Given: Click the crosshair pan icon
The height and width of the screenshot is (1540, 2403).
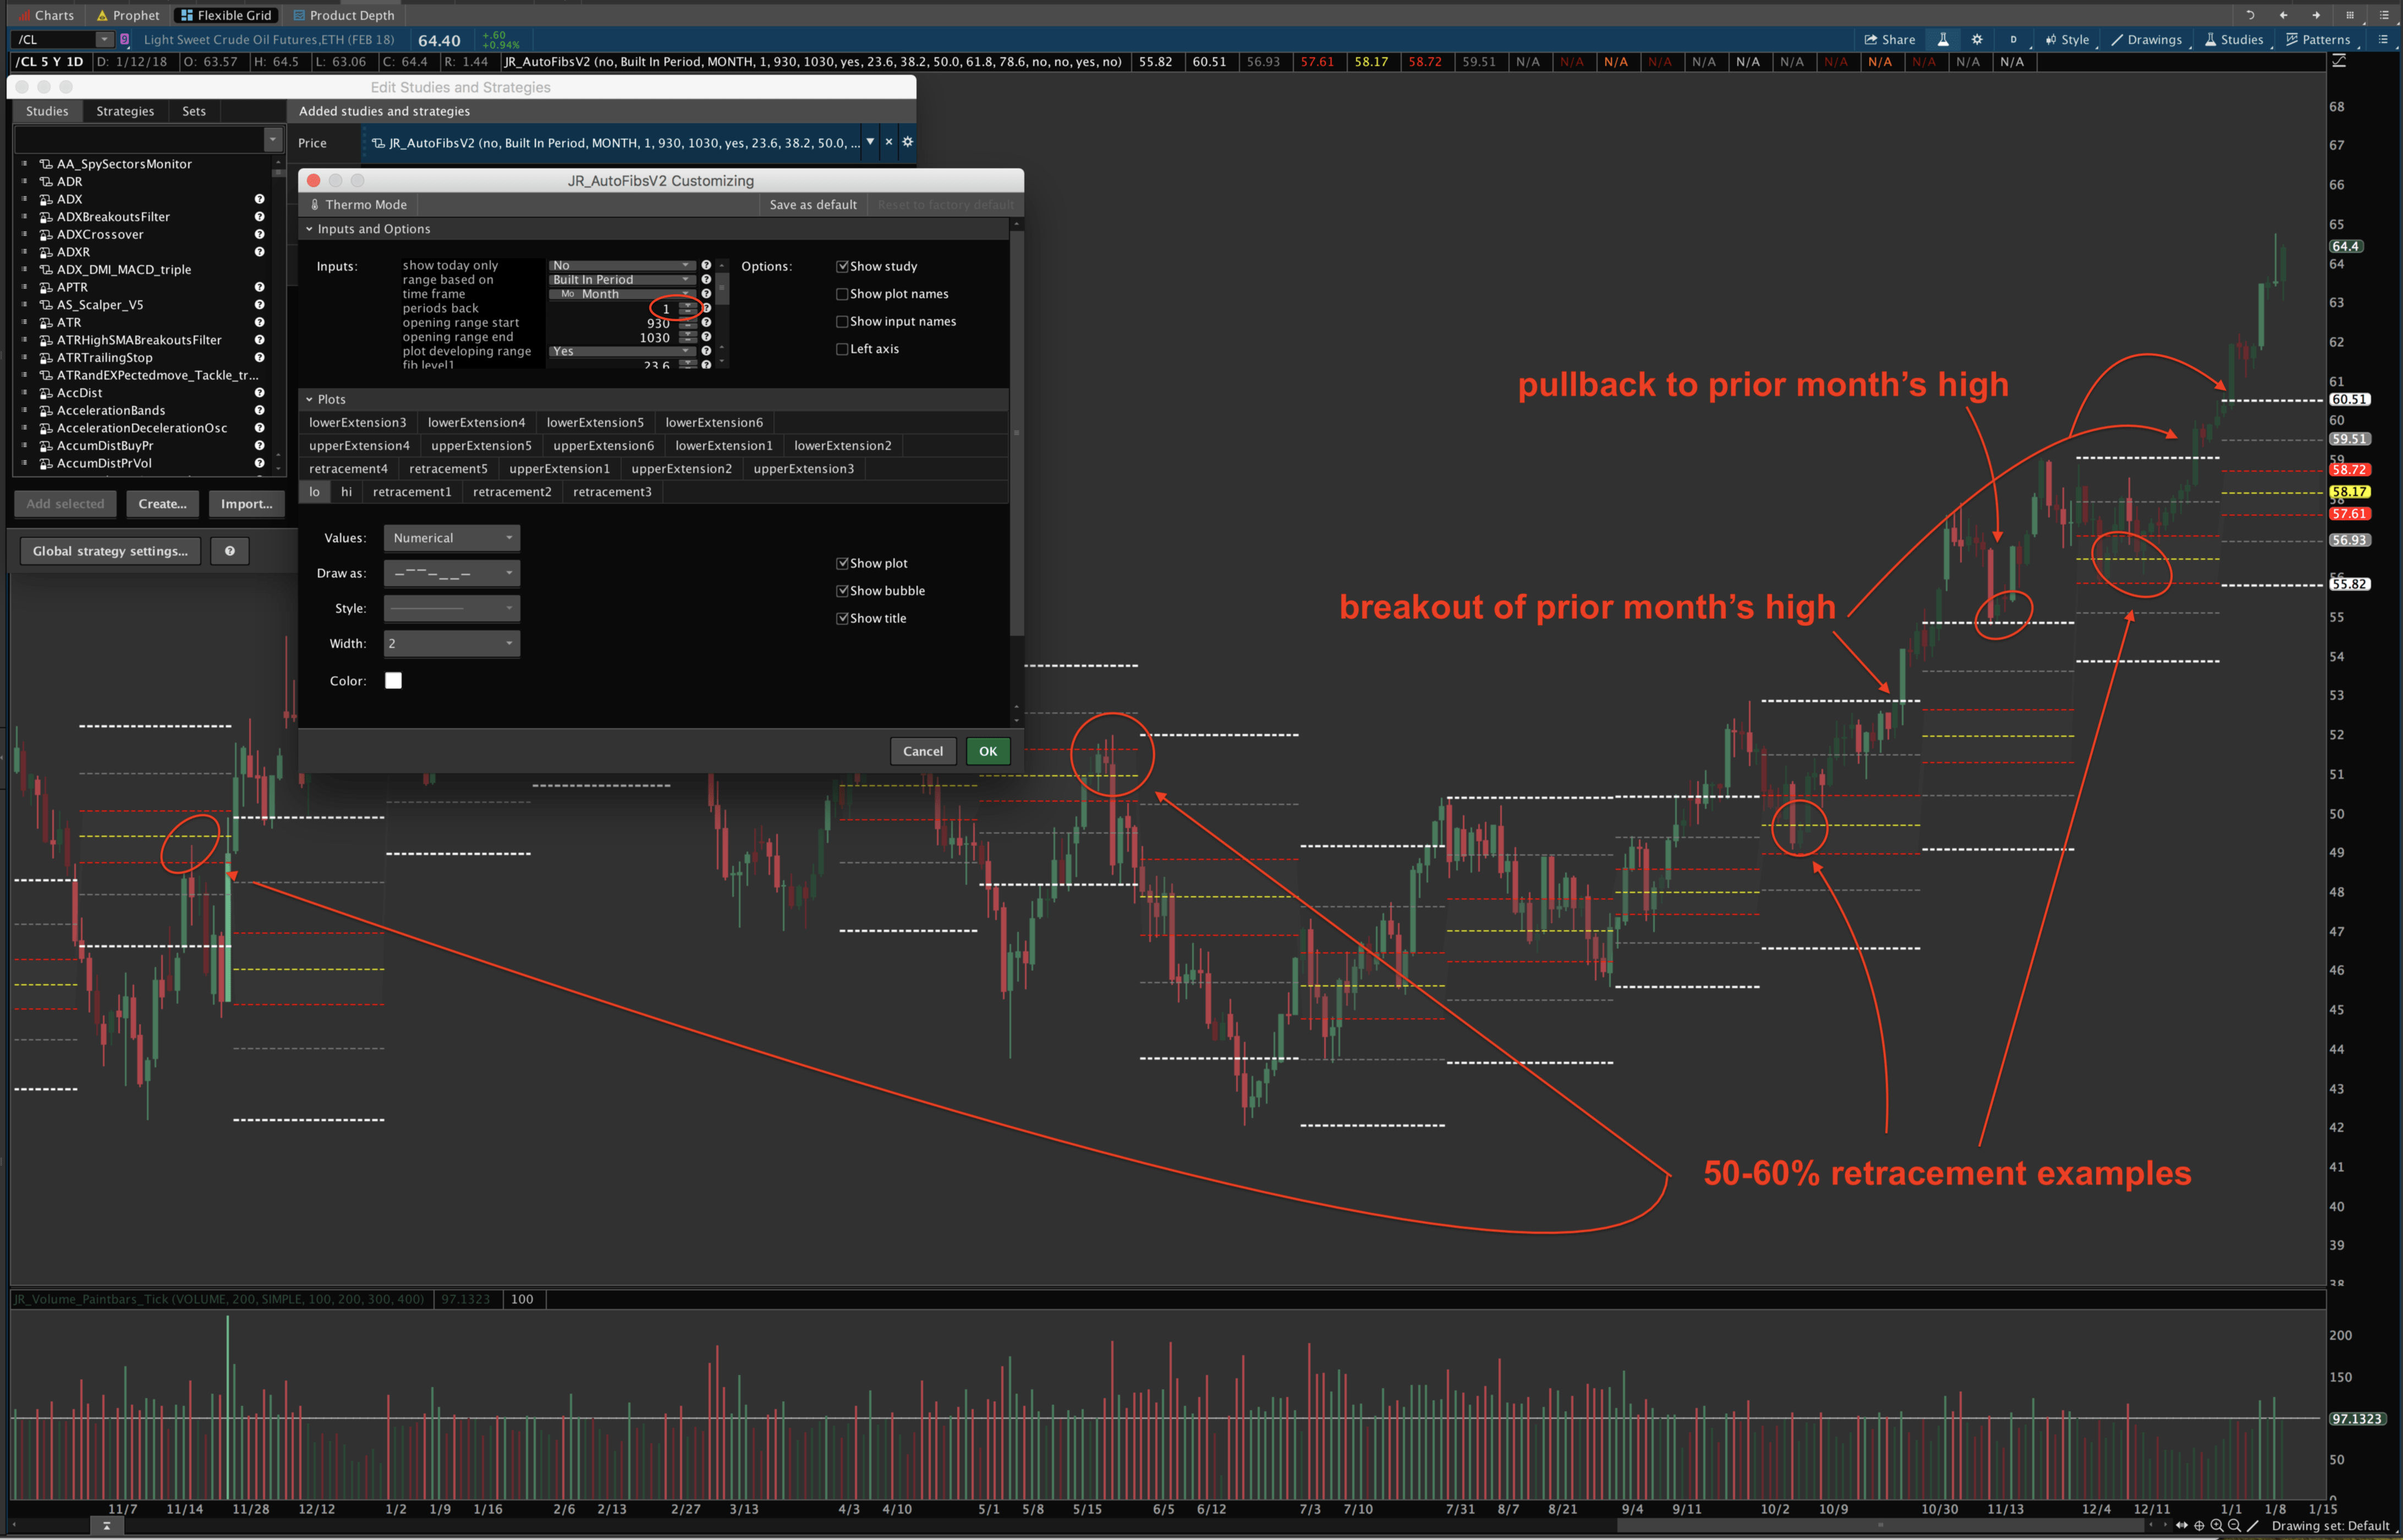Looking at the screenshot, I should [2199, 1525].
